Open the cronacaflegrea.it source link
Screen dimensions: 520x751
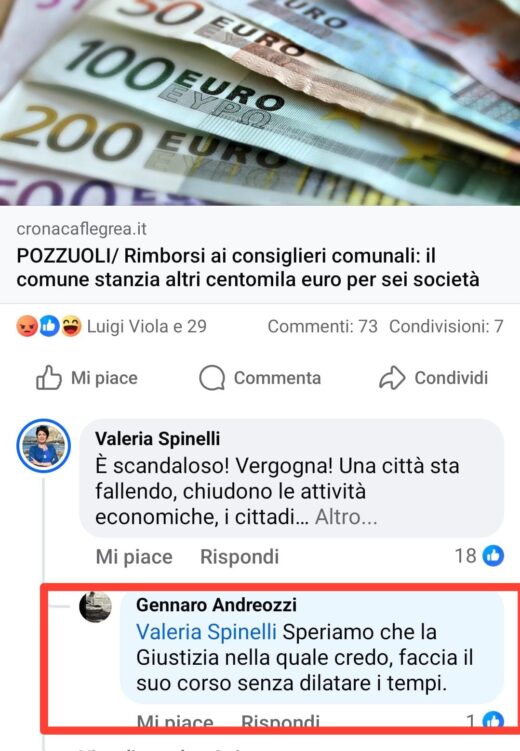click(x=81, y=229)
